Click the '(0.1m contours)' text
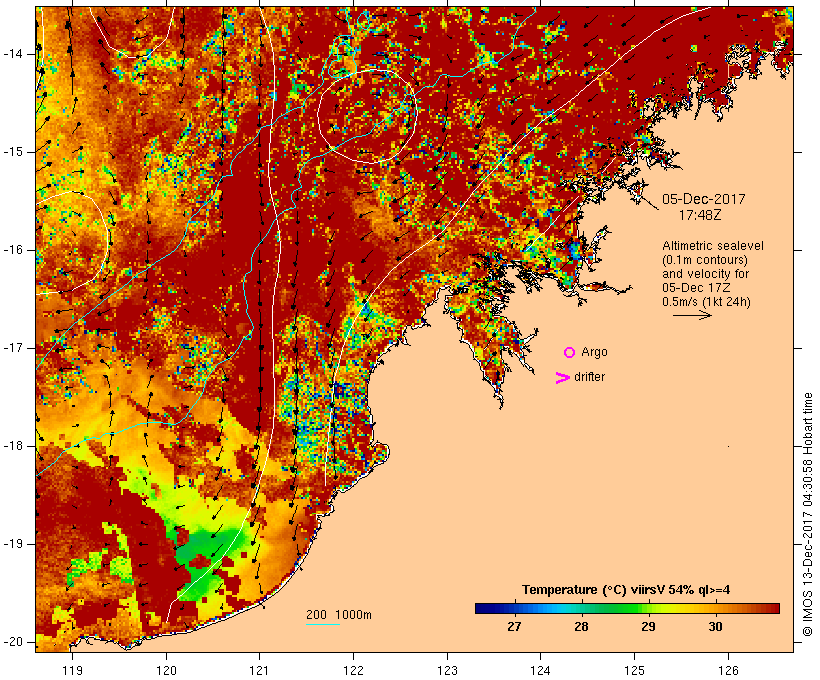Viewport: 820px width, 680px height. 705,260
